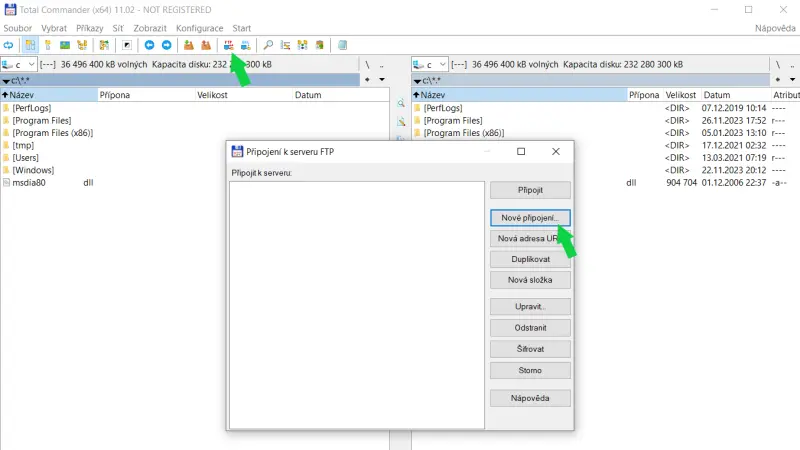Viewport: 800px width, 450px height.
Task: Show directory tree view icon
Action: 82,45
